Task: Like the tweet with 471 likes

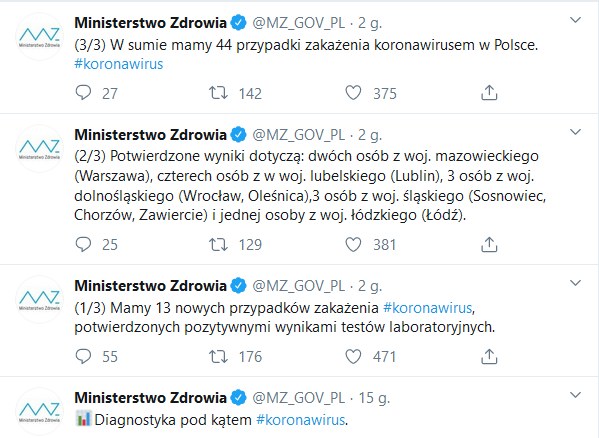Action: 353,356
